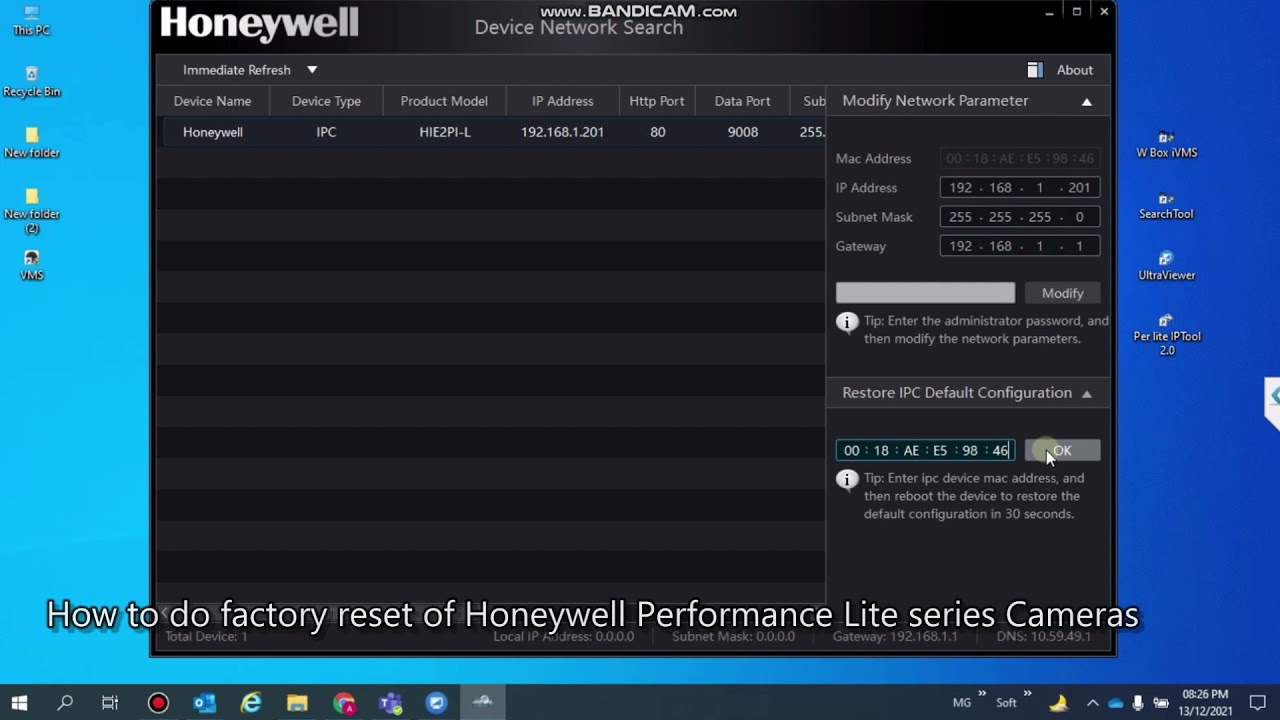The height and width of the screenshot is (720, 1280).
Task: Select the UltraViewer desktop shortcut
Action: (x=1166, y=266)
